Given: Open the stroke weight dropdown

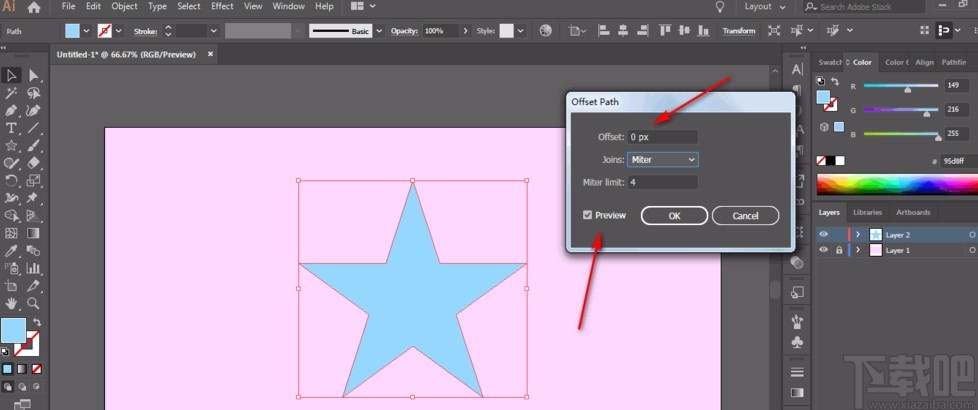Looking at the screenshot, I should point(214,31).
